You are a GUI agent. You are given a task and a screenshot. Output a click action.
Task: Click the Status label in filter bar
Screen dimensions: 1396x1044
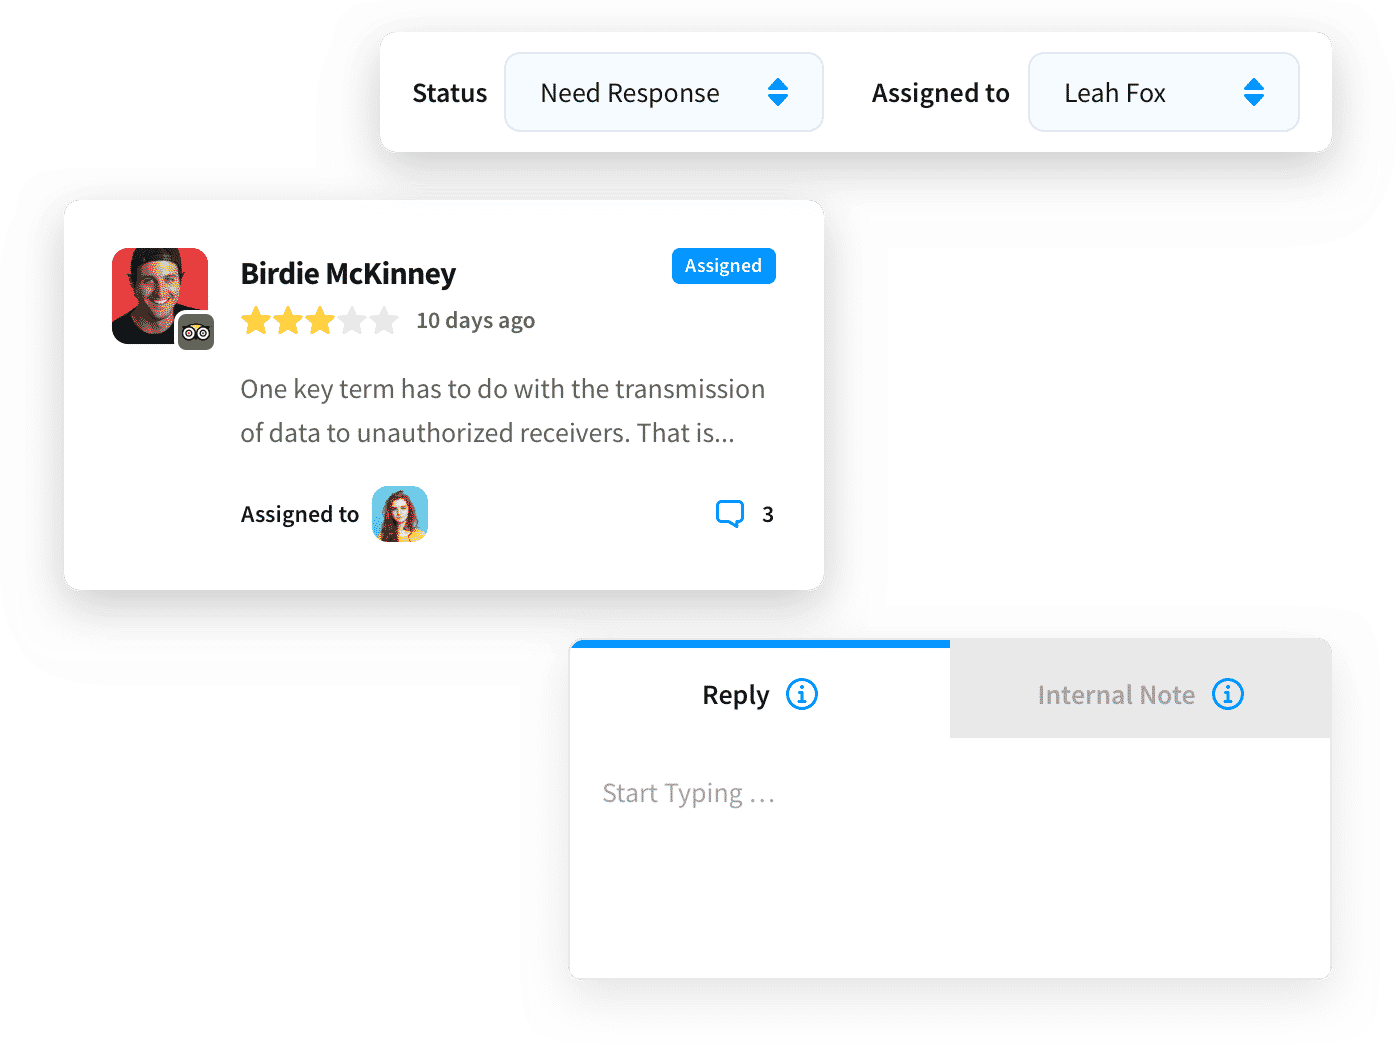tap(450, 93)
